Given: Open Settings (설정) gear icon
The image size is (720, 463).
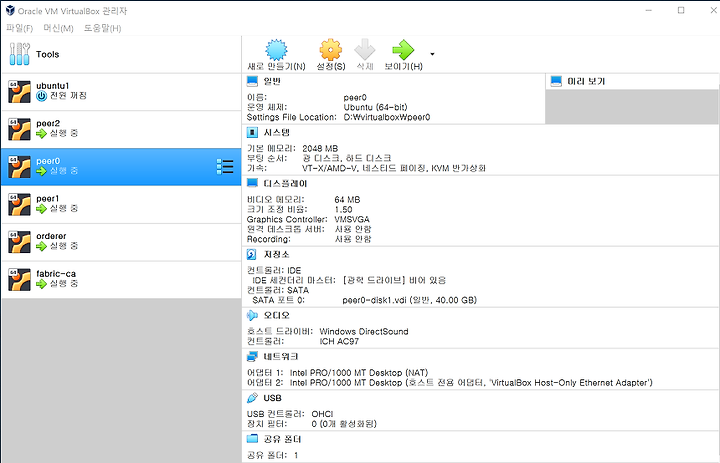Looking at the screenshot, I should tap(331, 50).
